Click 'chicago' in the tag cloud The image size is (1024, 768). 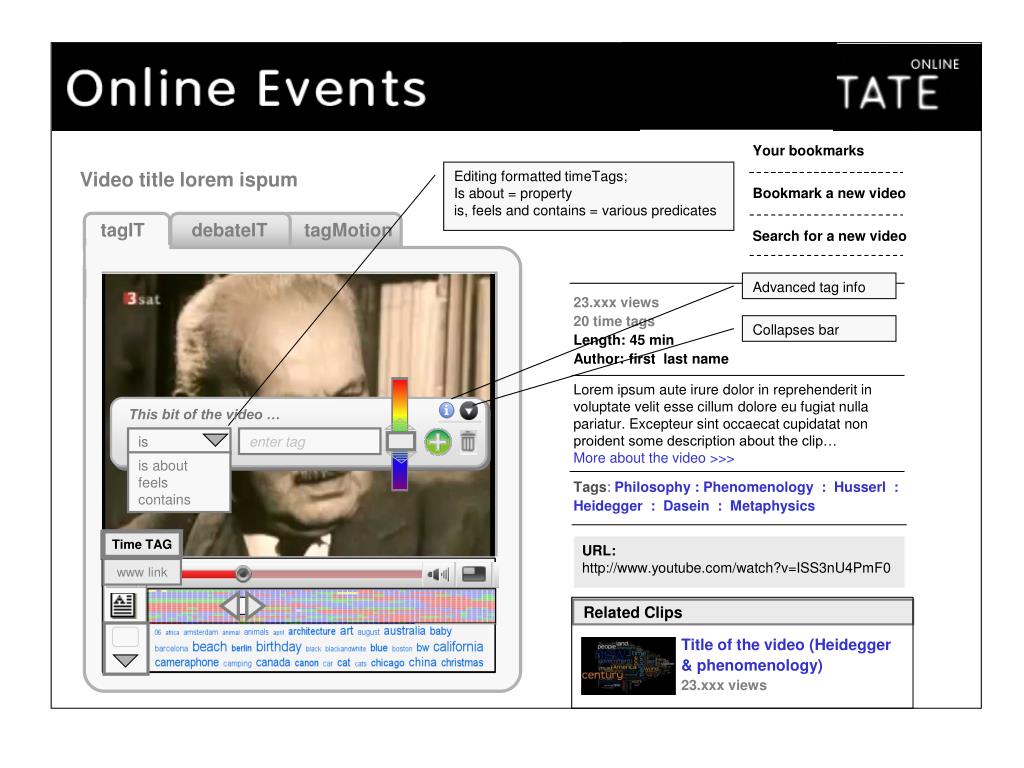click(x=387, y=663)
